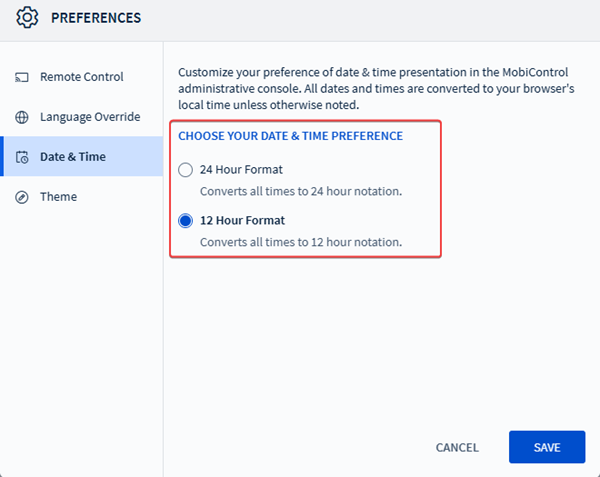
Task: Select the Date & Time text label
Action: (72, 157)
